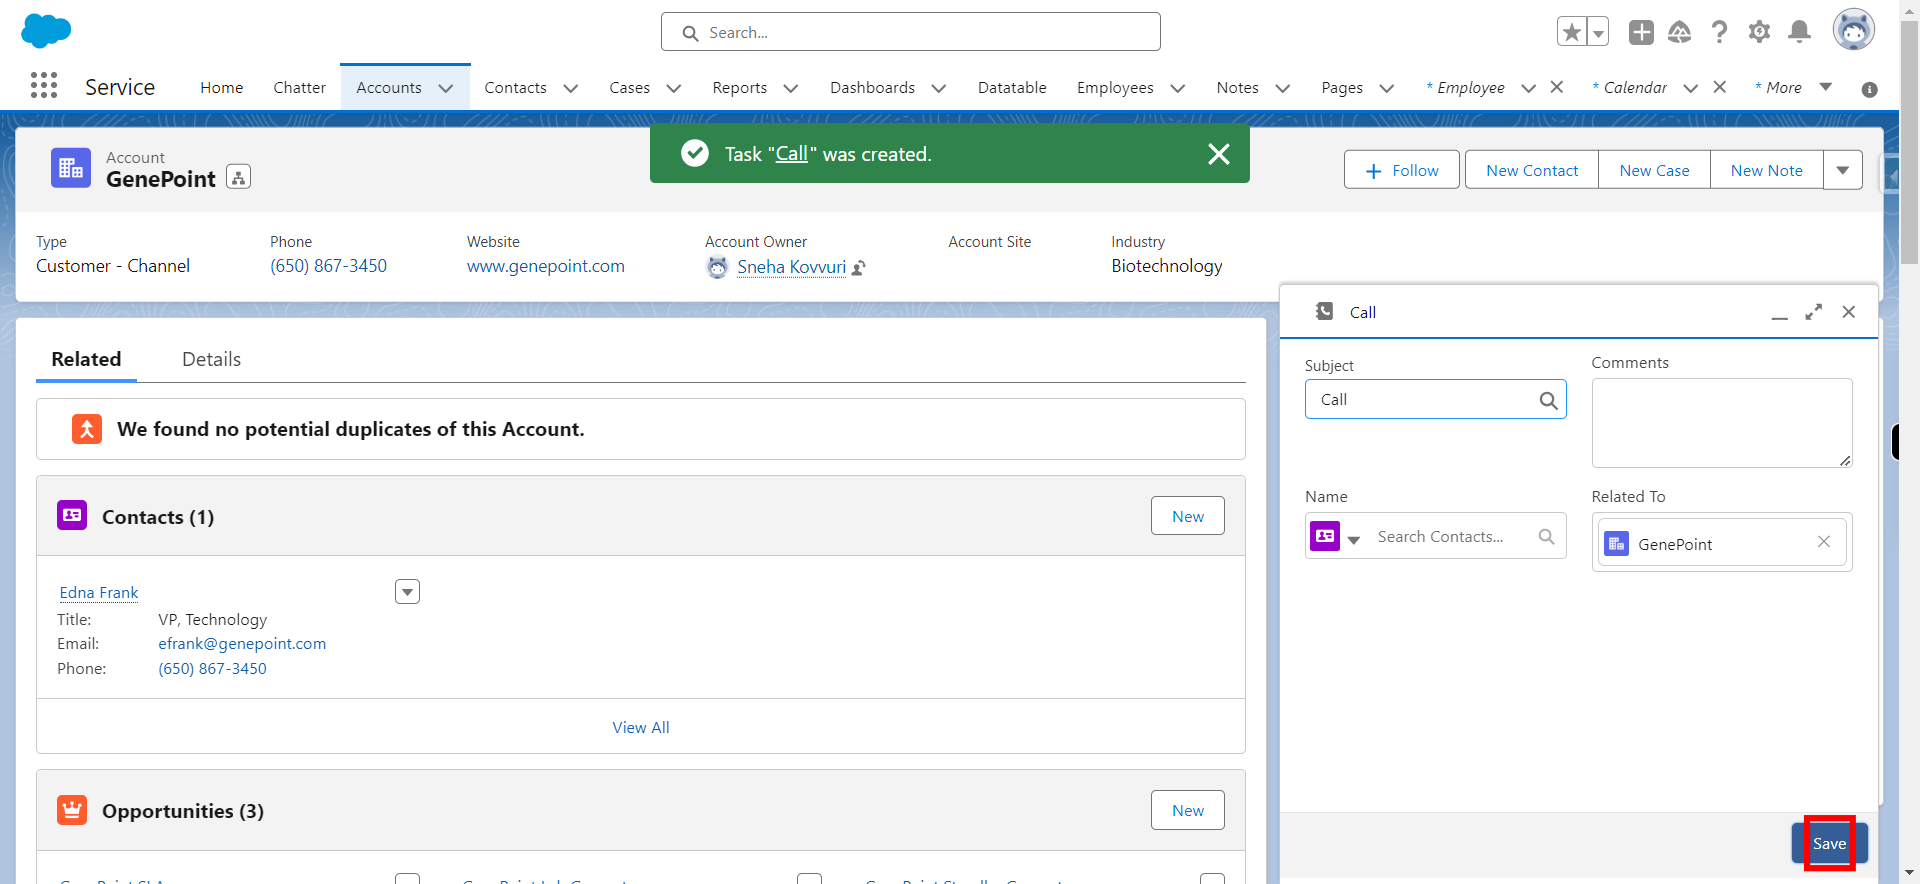This screenshot has width=1920, height=884.
Task: Open the Notifications bell icon
Action: (1799, 32)
